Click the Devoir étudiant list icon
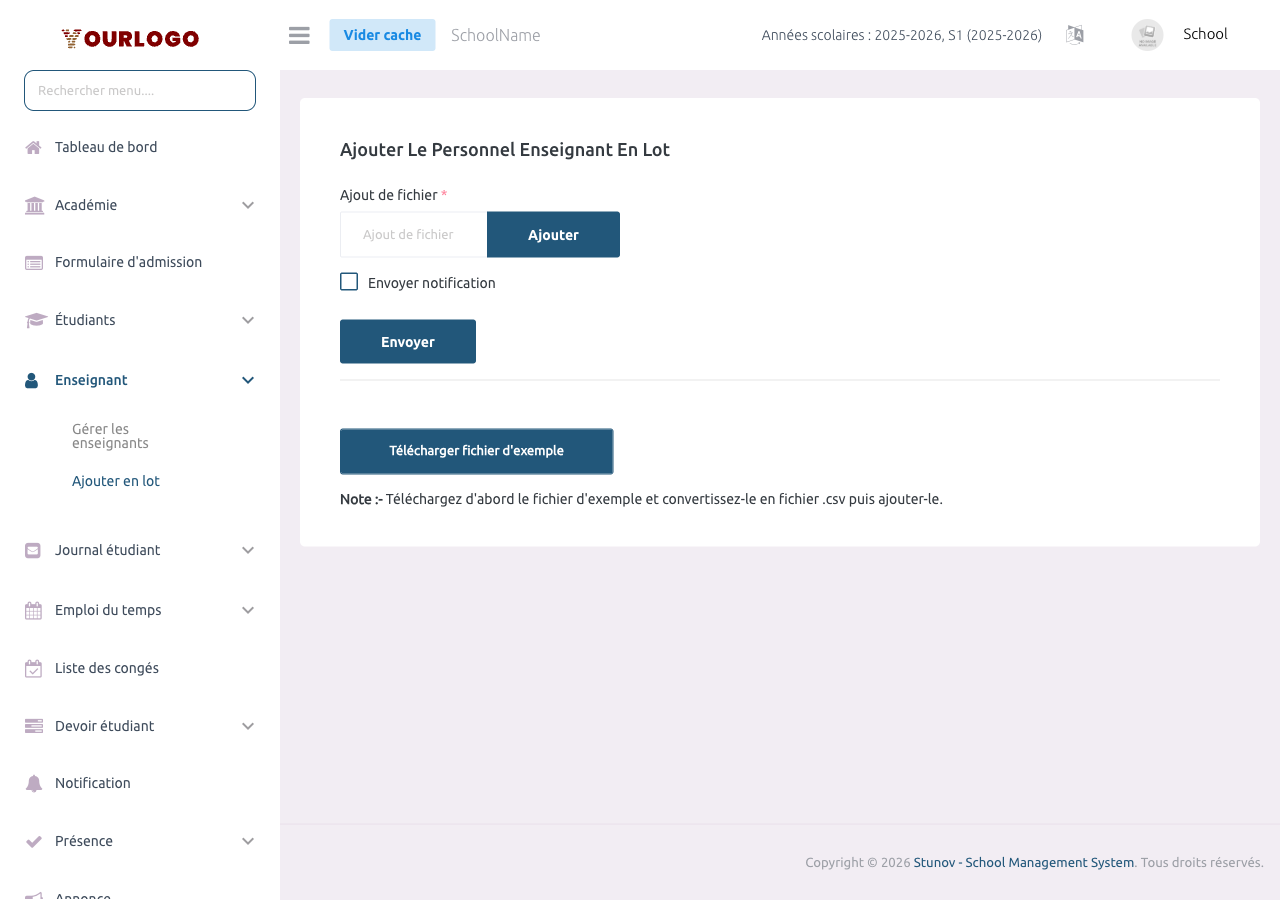 (x=33, y=725)
